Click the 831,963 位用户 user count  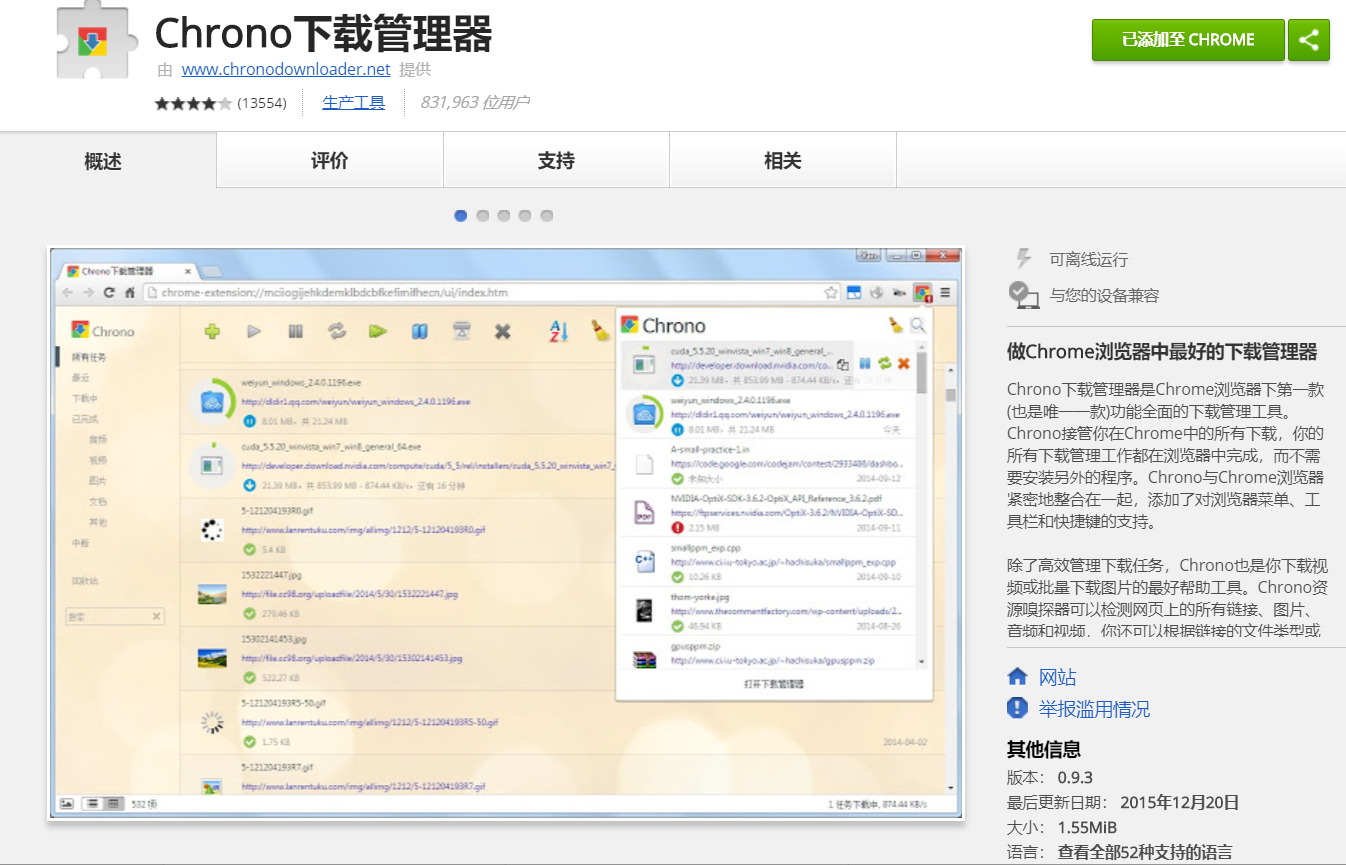click(x=474, y=102)
